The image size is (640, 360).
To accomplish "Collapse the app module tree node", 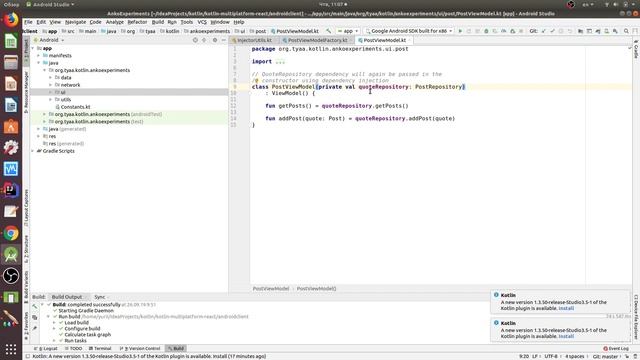I will point(33,48).
